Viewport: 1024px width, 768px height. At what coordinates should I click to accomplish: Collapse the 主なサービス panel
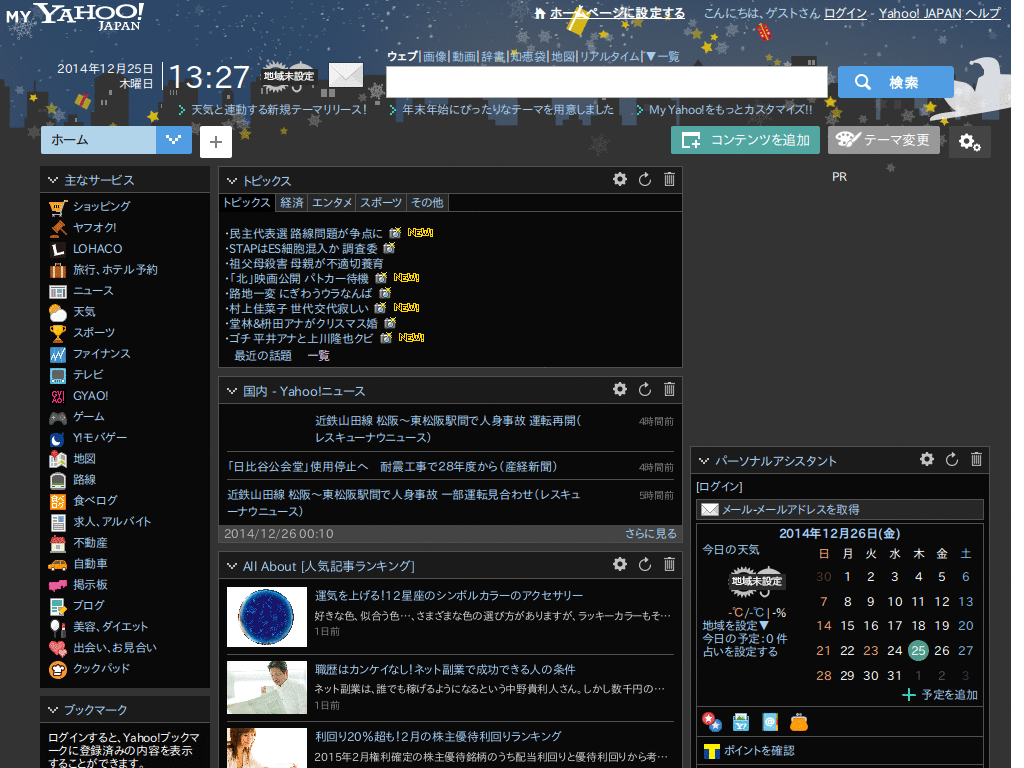click(x=53, y=180)
